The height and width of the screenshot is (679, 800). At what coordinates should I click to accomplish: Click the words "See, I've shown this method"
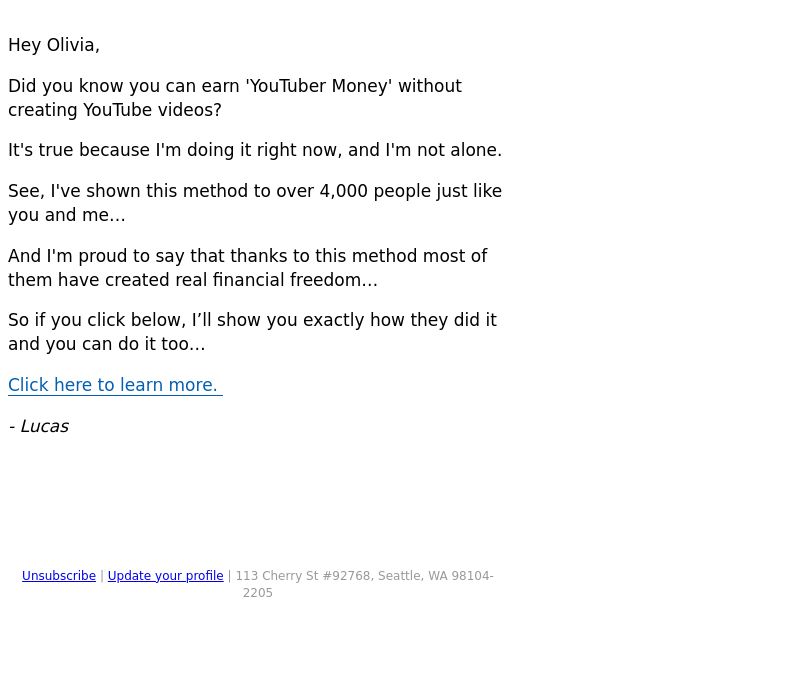tap(129, 191)
